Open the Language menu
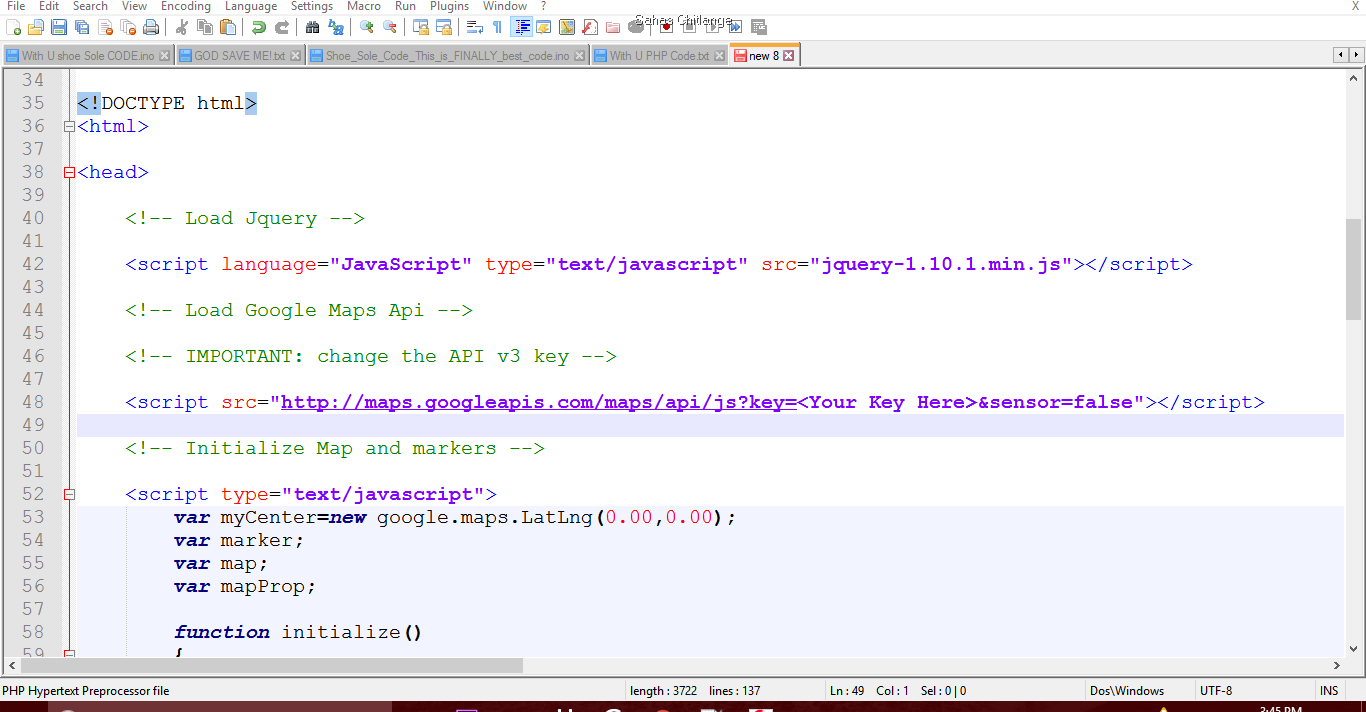 pyautogui.click(x=251, y=6)
